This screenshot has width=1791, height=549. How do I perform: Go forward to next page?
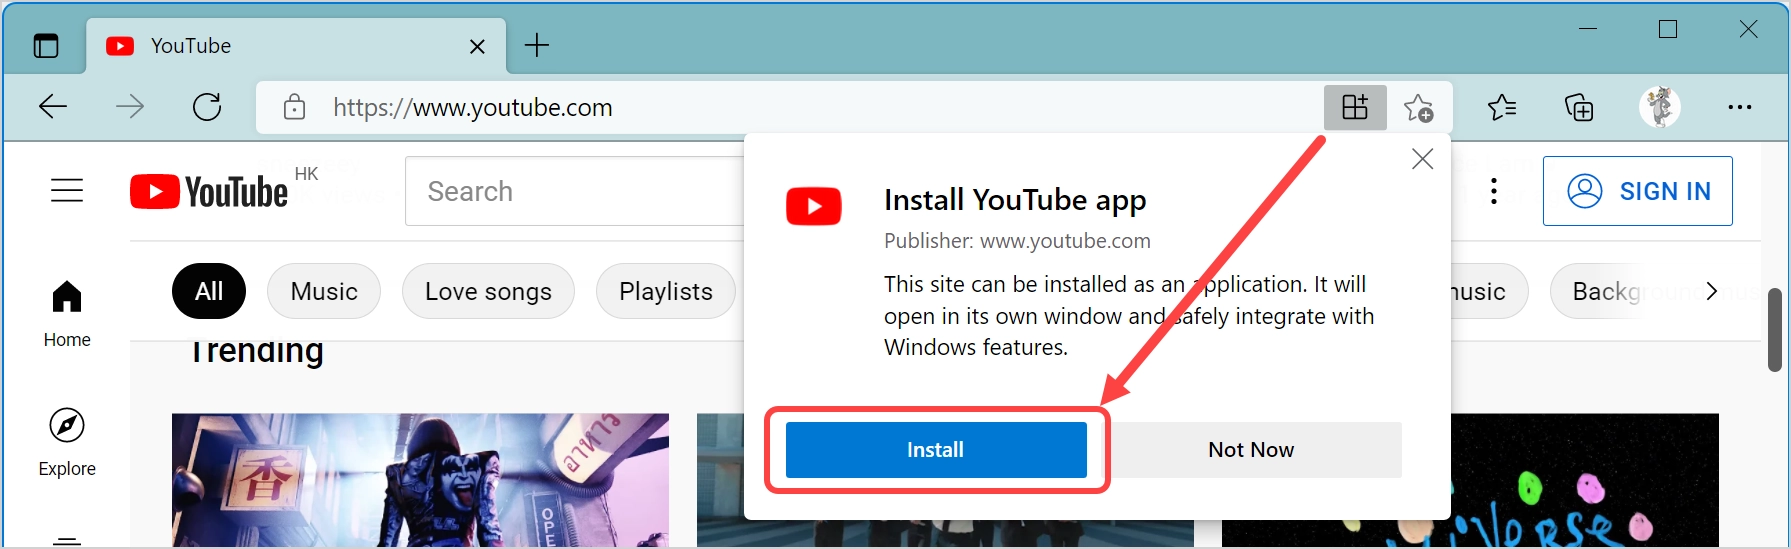[130, 106]
